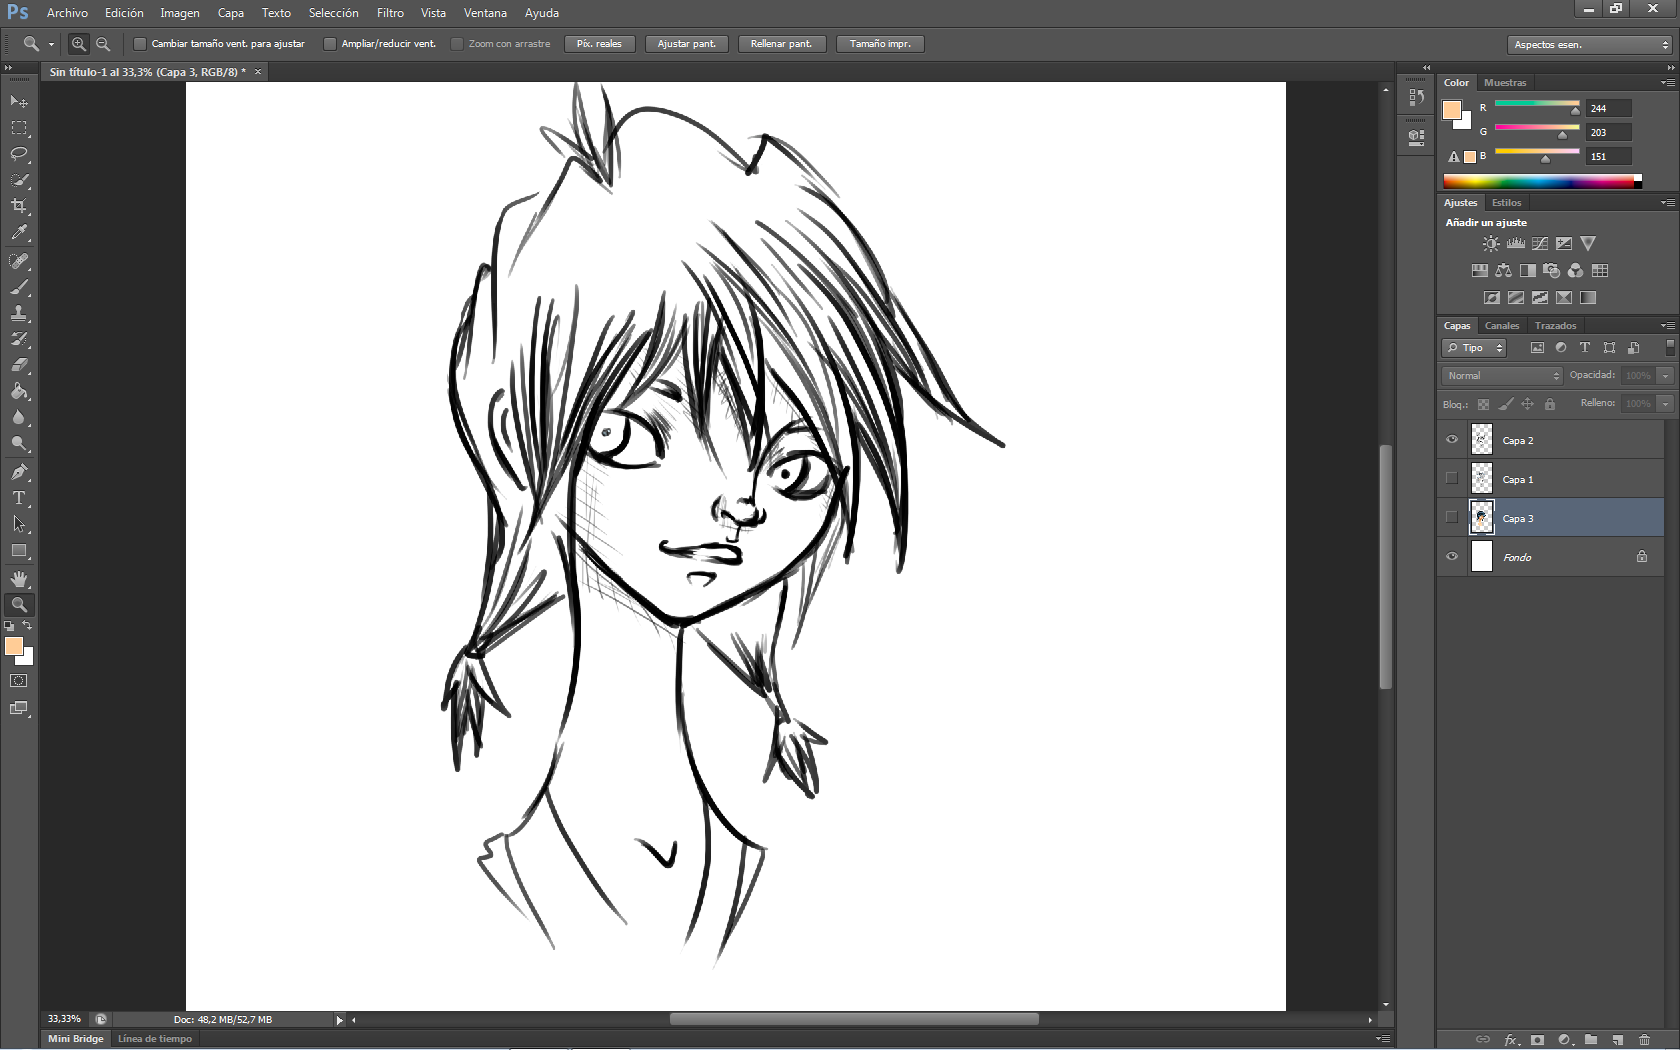Select the Type tool
The height and width of the screenshot is (1050, 1680).
19,498
